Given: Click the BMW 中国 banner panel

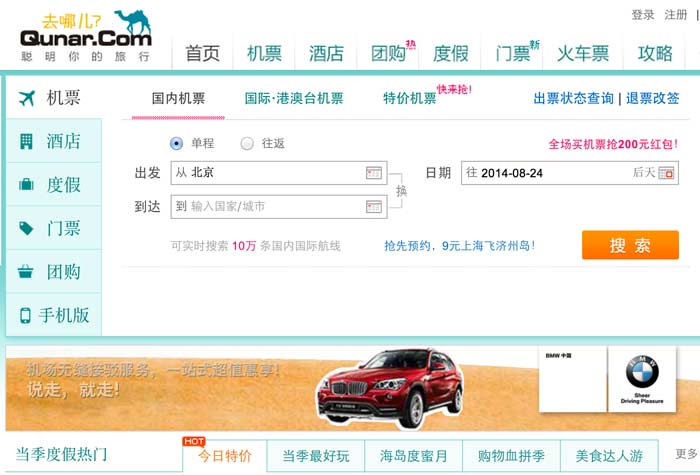Looking at the screenshot, I should pyautogui.click(x=572, y=379).
